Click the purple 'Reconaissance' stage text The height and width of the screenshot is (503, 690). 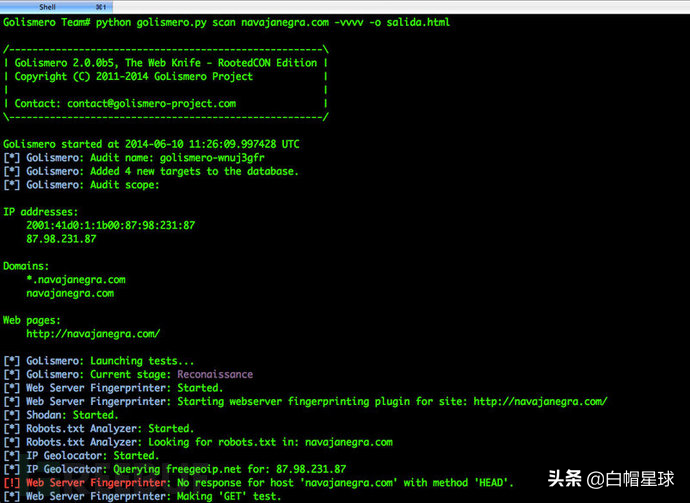pyautogui.click(x=215, y=374)
